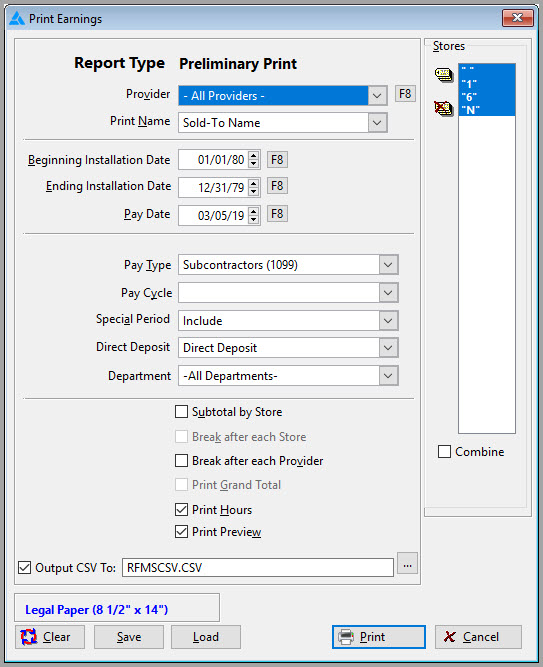
Task: Click F8 next to Beginning Installation Date
Action: [x=277, y=160]
